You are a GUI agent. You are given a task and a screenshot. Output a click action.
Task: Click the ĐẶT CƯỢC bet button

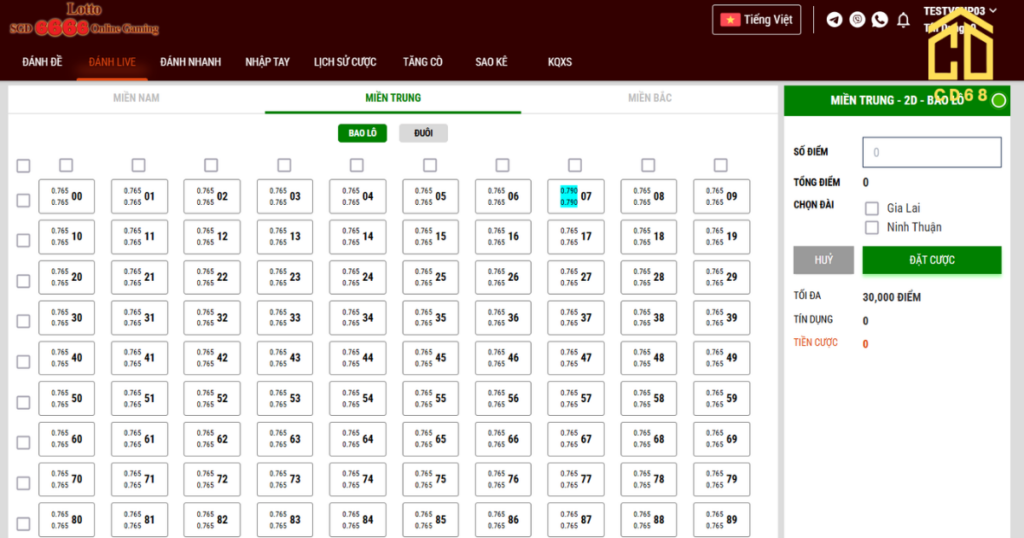coord(932,260)
